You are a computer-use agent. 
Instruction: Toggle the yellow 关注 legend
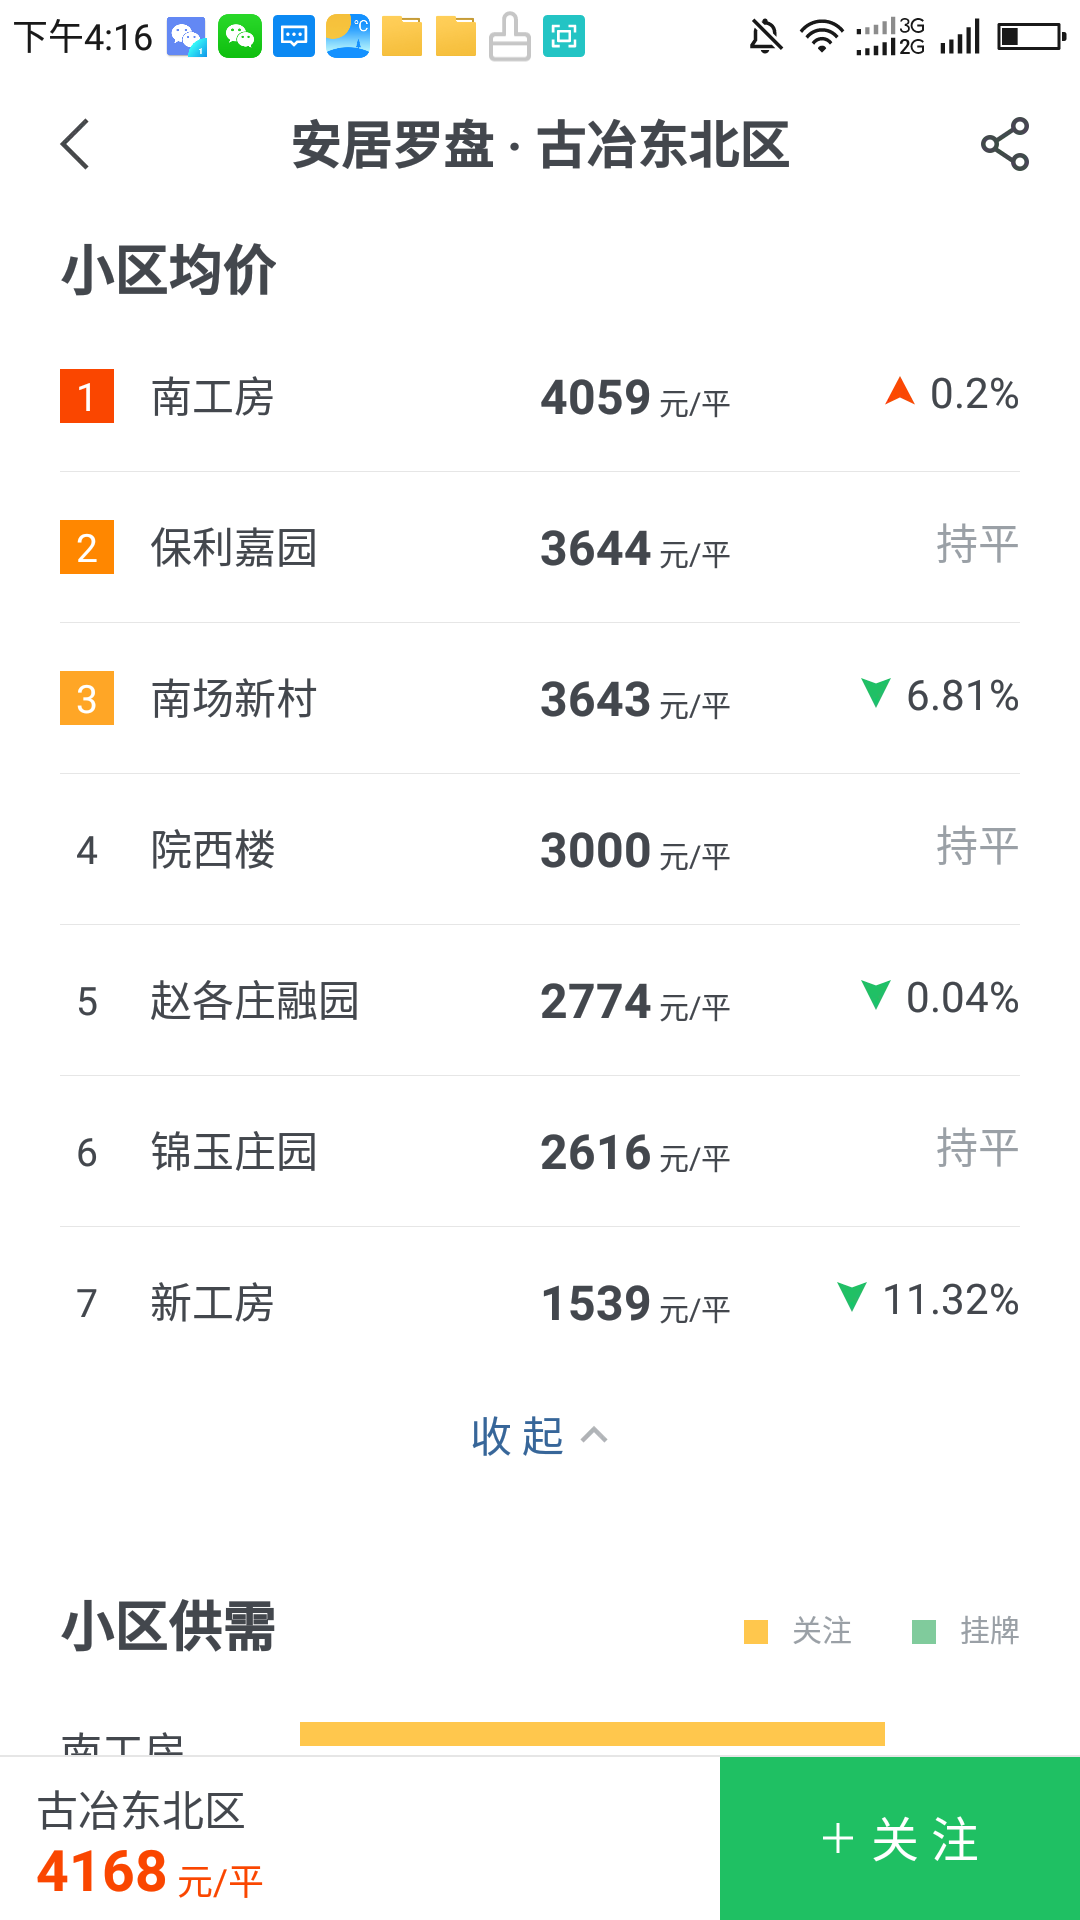pyautogui.click(x=798, y=1631)
